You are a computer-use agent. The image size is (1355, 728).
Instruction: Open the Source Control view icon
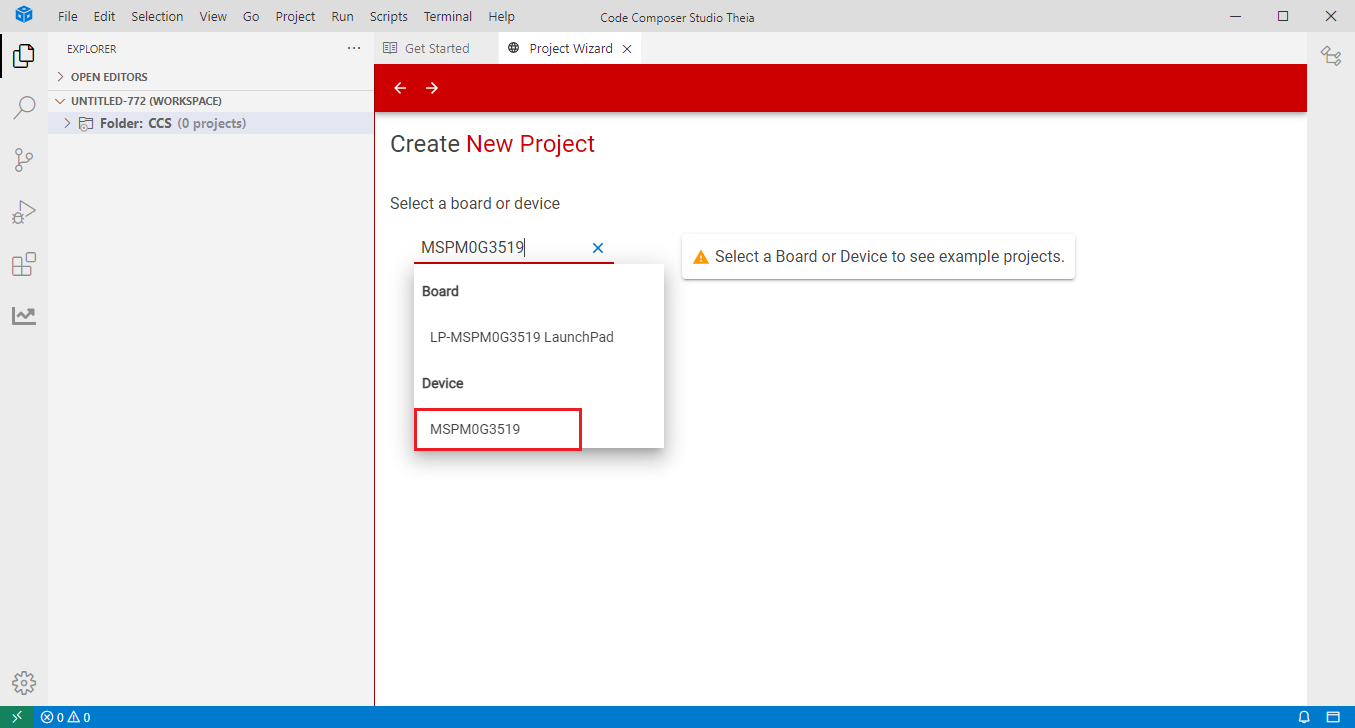coord(24,160)
